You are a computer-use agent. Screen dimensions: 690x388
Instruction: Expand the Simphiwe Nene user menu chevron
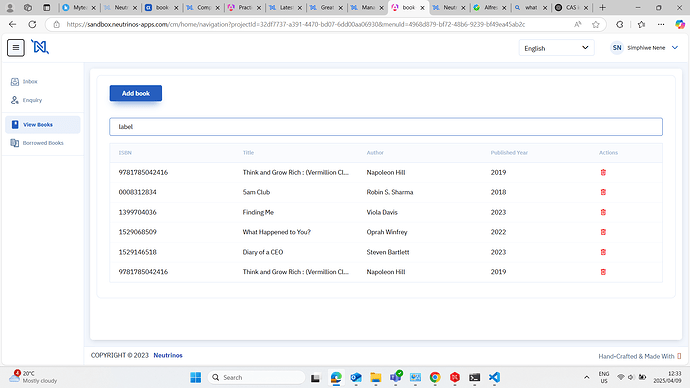point(675,48)
